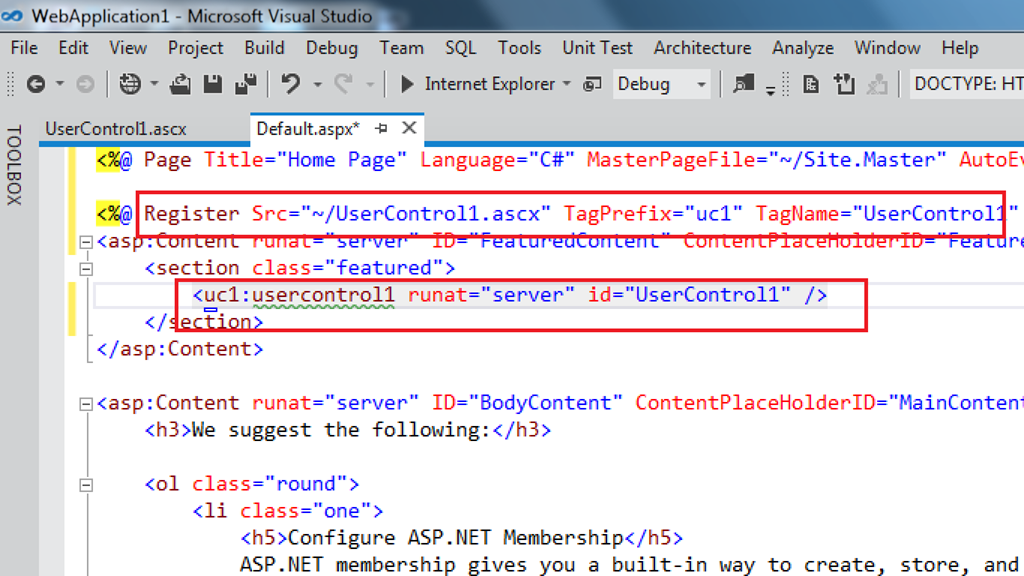Click the MasterPageFile attribute value text

click(857, 160)
